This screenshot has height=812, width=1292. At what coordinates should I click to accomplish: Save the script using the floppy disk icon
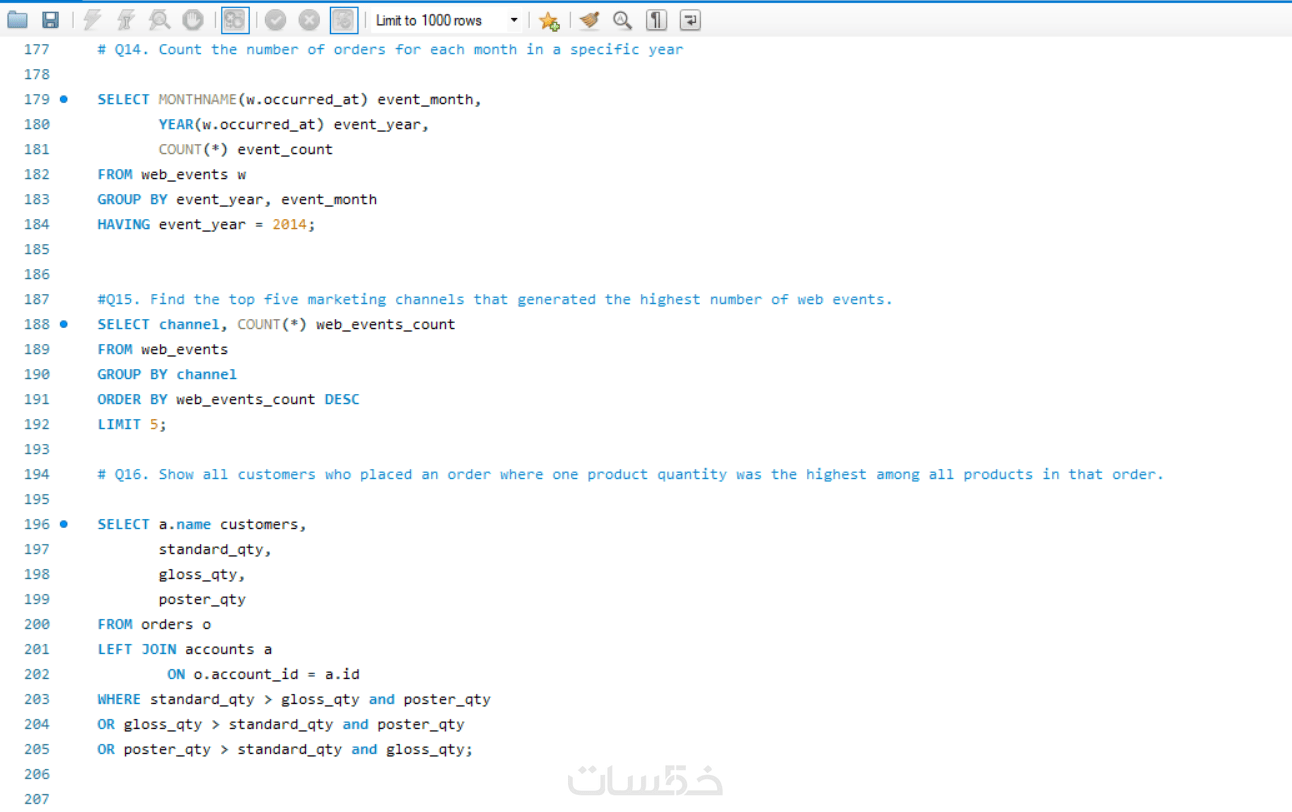(x=50, y=20)
